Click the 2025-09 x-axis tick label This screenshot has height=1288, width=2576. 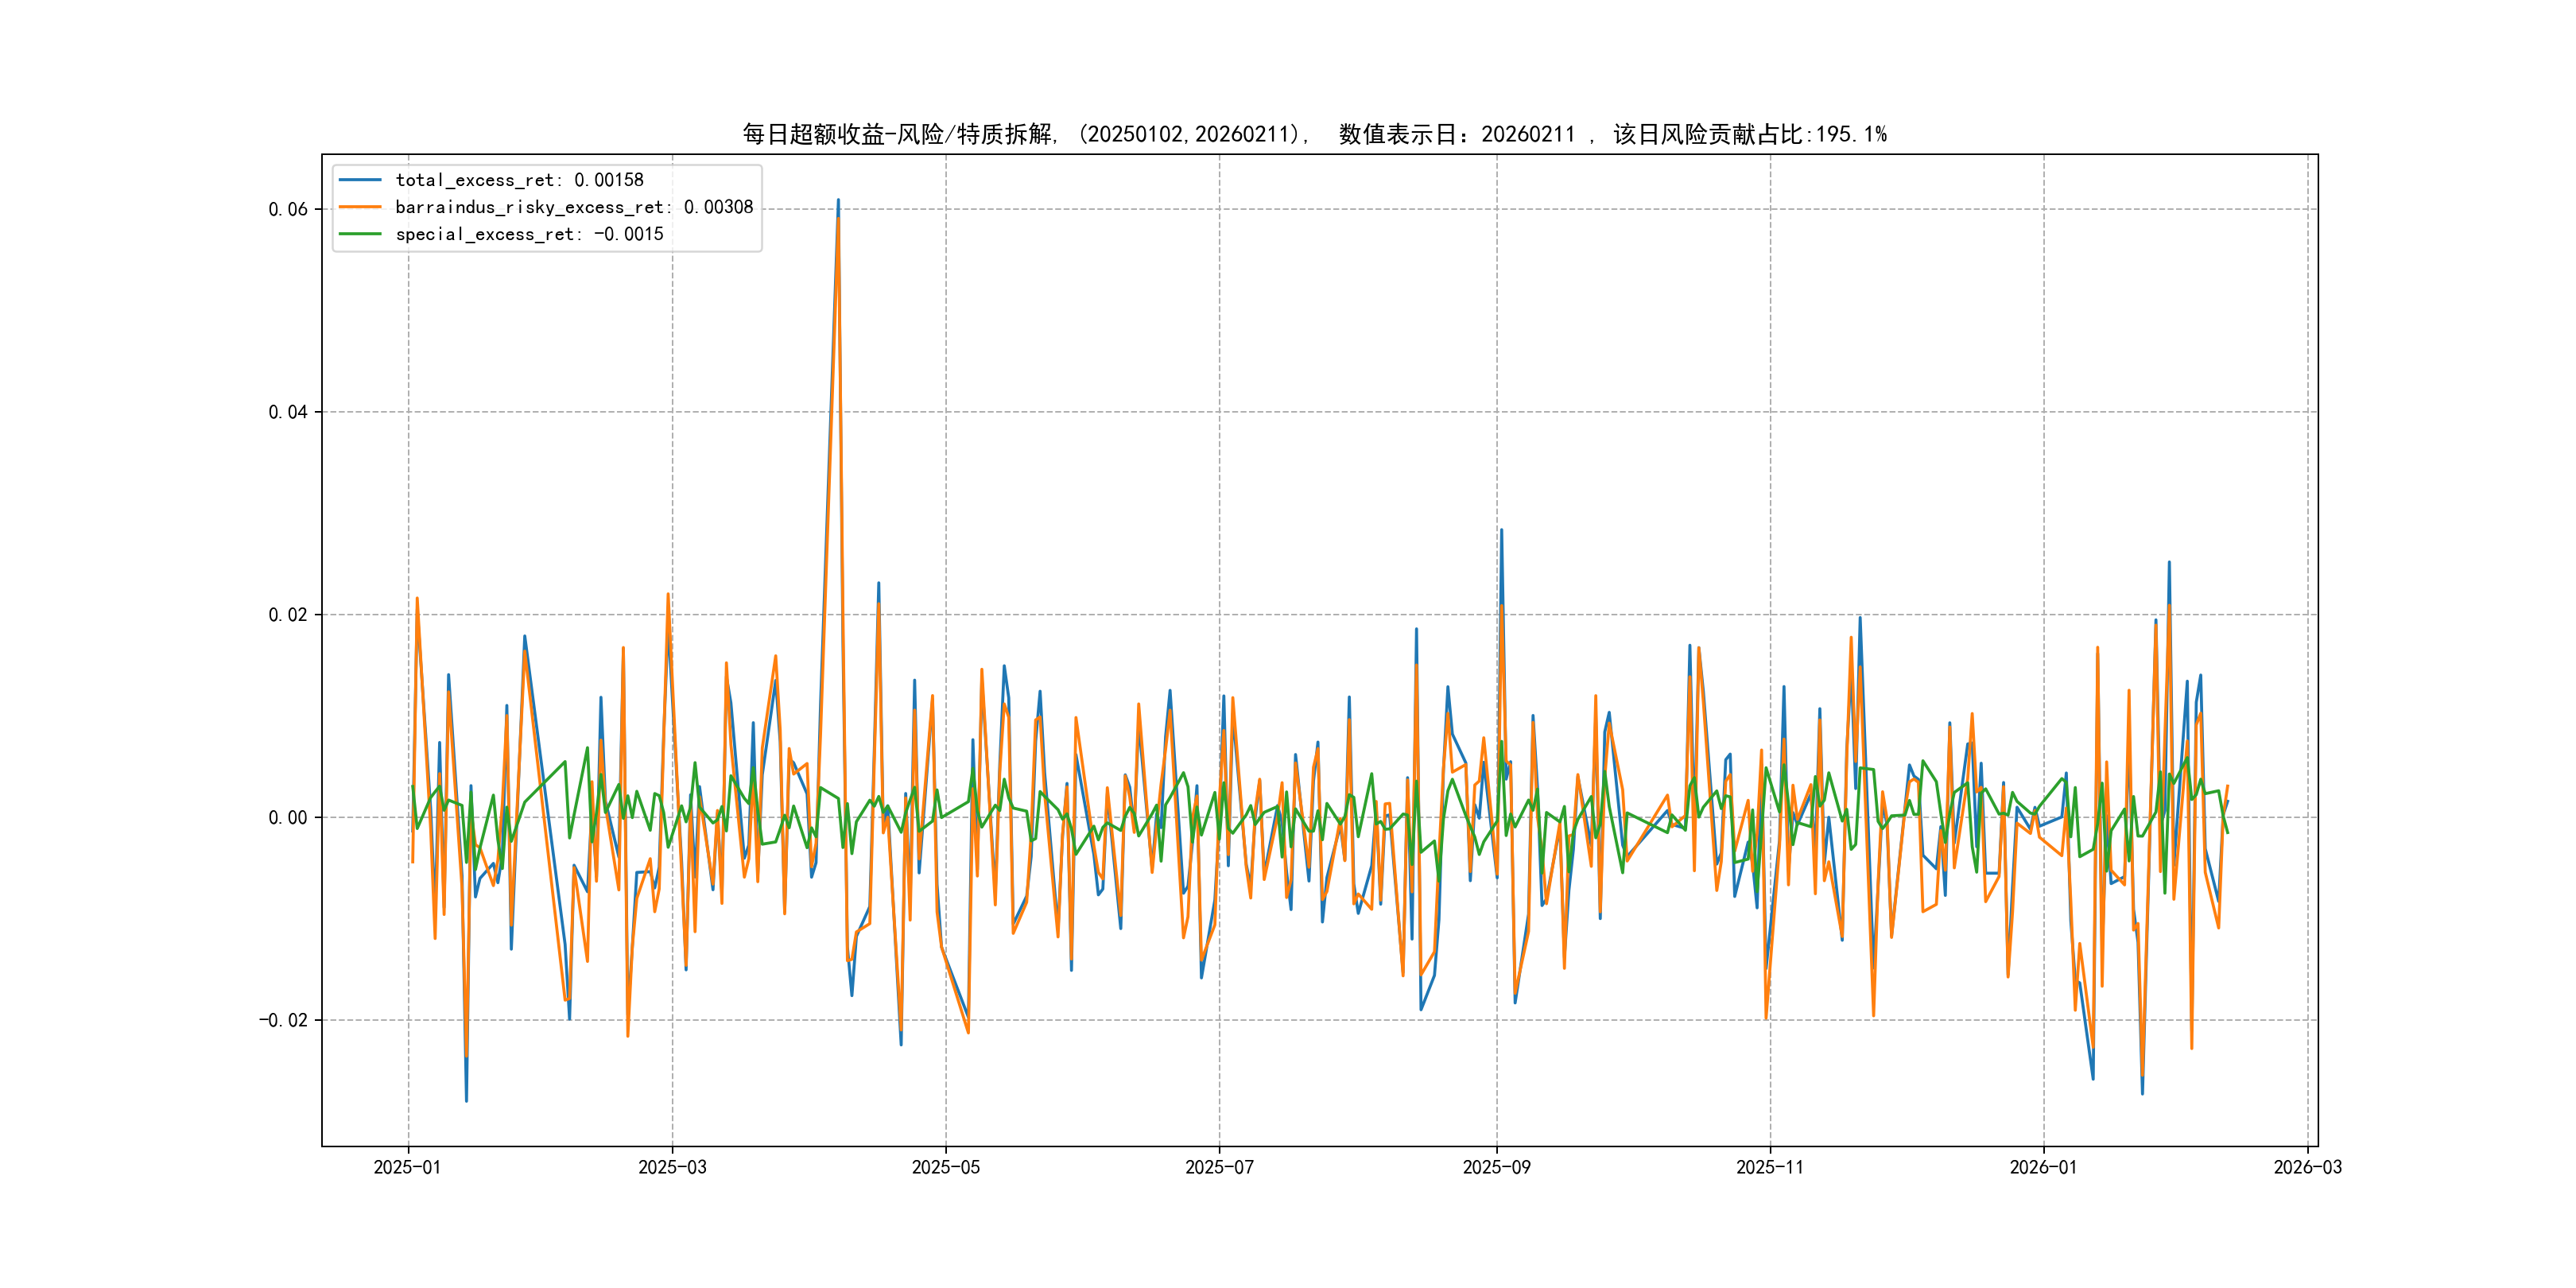[1496, 1168]
